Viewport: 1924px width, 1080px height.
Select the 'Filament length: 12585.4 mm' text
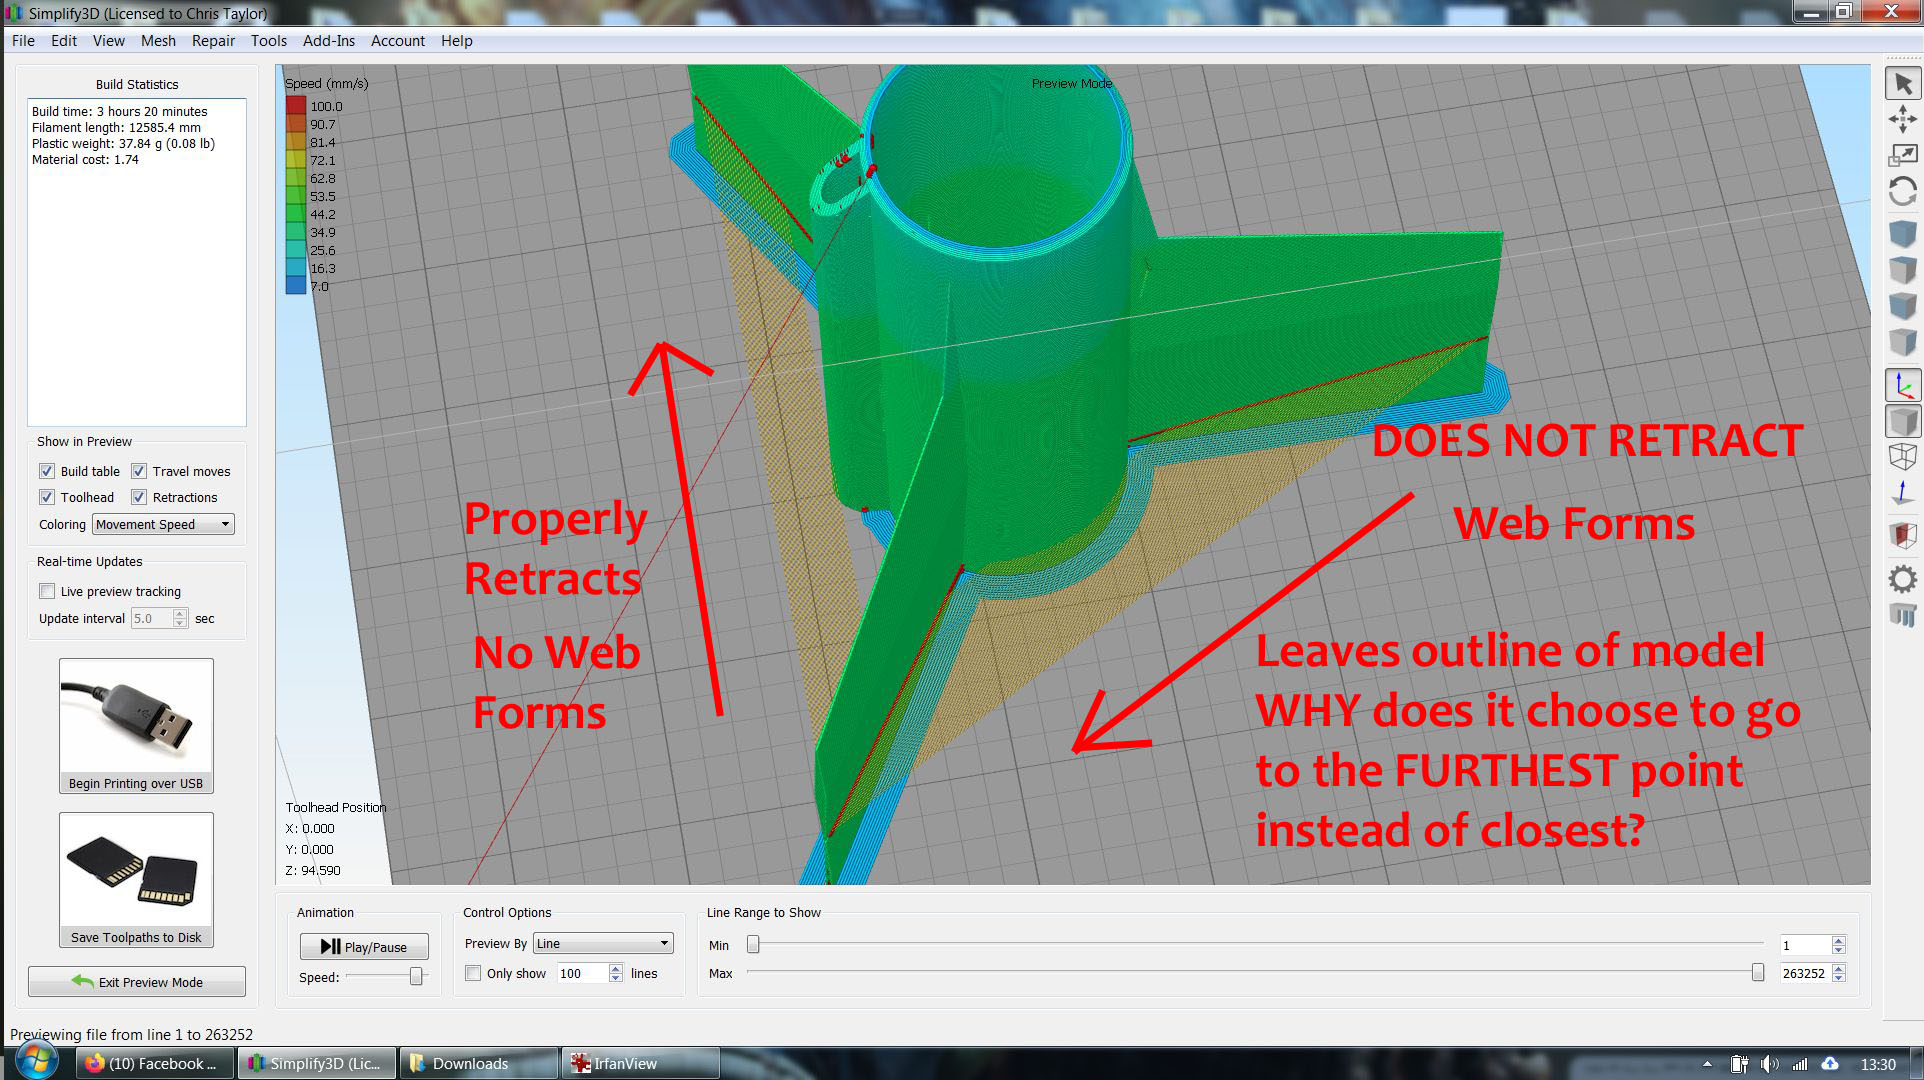(116, 127)
